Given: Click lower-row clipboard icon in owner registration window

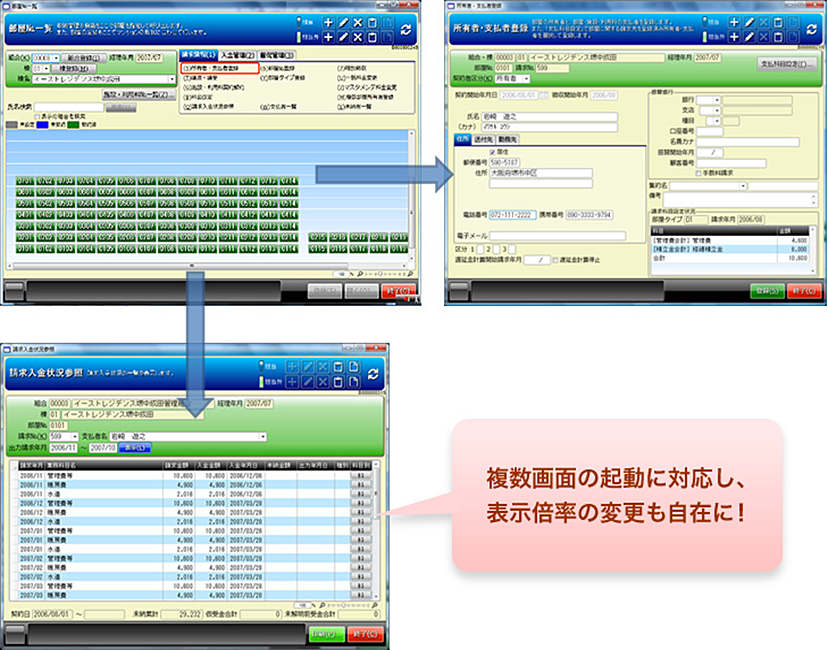Looking at the screenshot, I should pos(778,36).
